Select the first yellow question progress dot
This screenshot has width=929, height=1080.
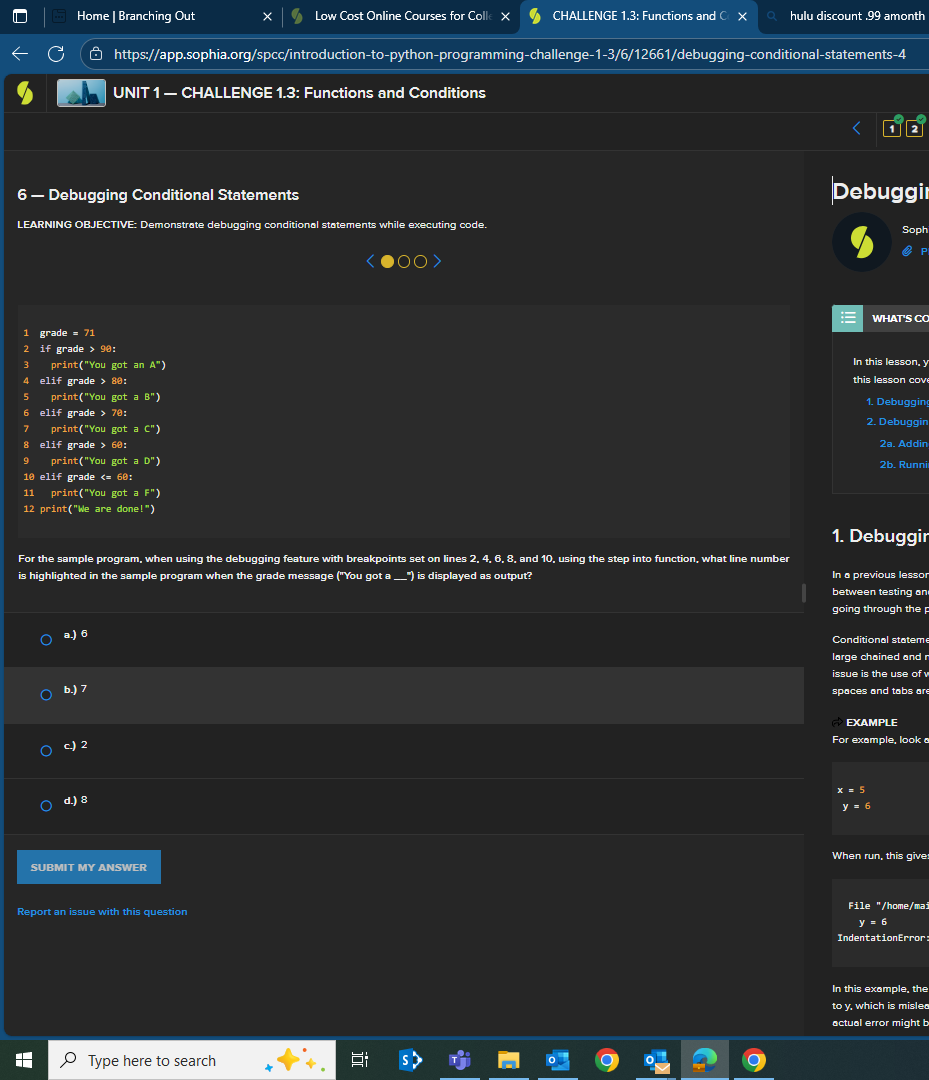386,261
